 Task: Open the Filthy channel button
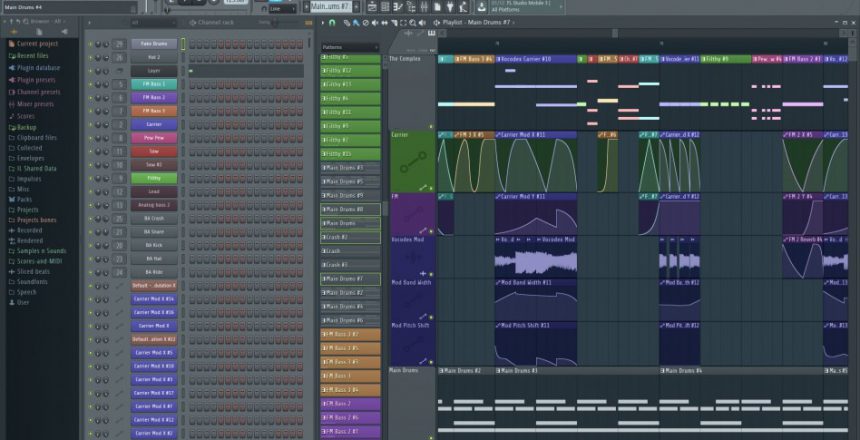(x=154, y=178)
